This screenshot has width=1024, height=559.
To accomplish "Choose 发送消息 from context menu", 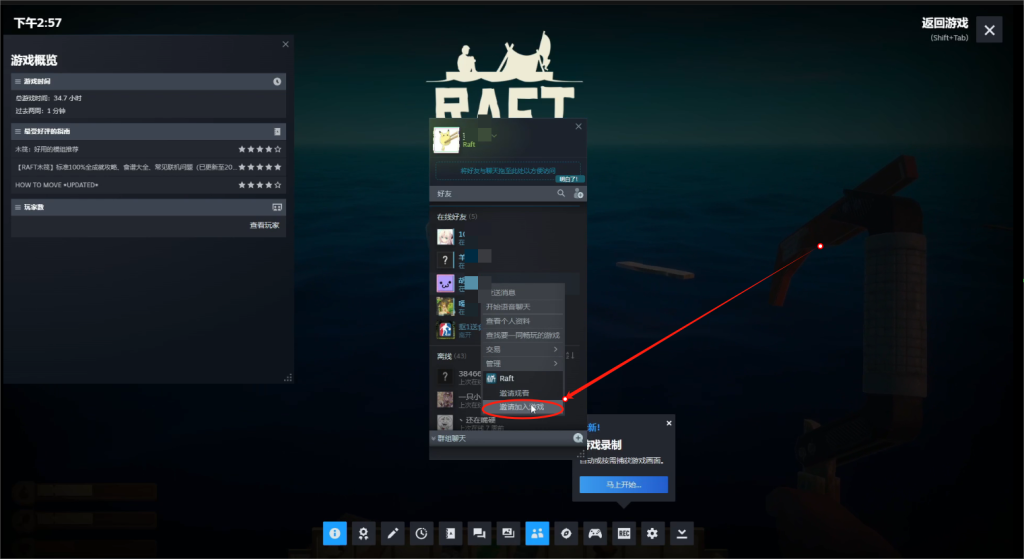I will (522, 293).
